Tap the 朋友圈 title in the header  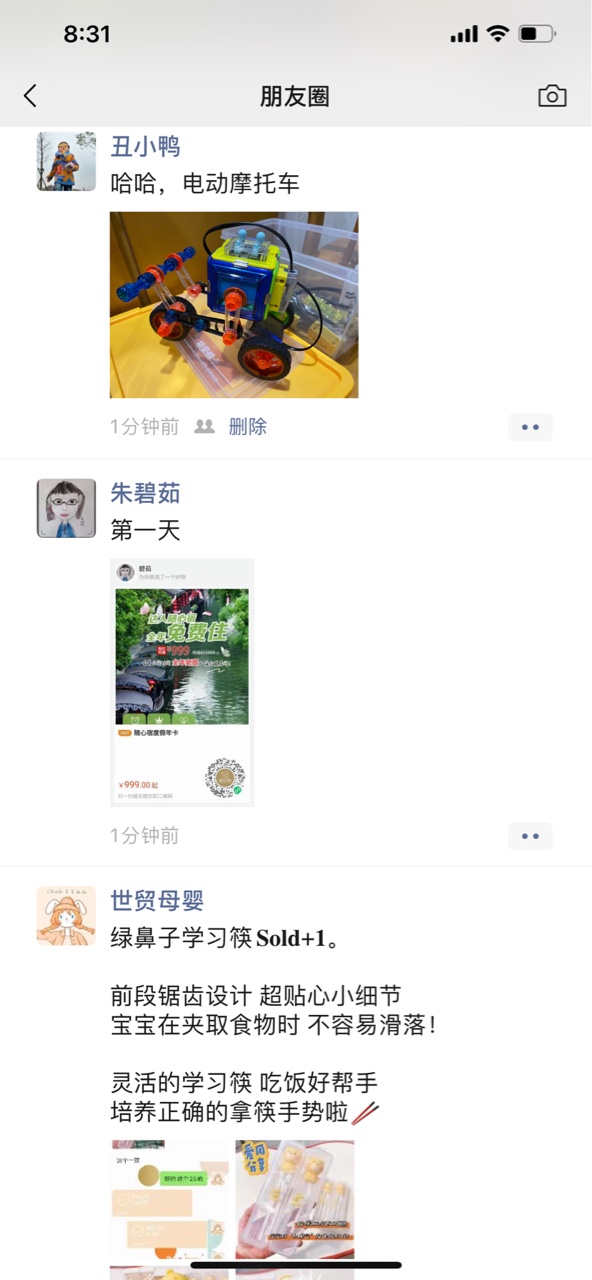point(295,96)
